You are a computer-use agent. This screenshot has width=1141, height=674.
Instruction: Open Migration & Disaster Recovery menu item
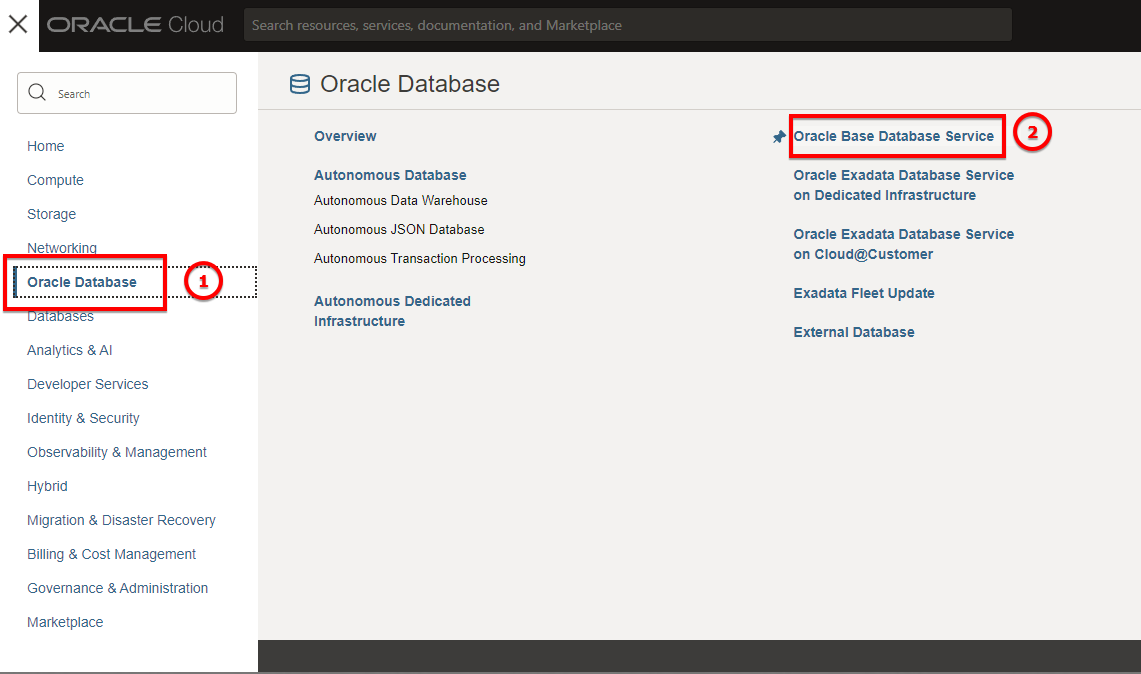pos(122,520)
